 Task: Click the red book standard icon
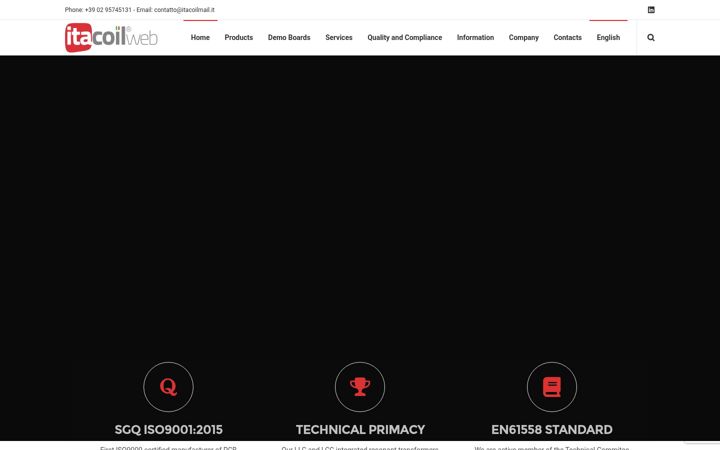pyautogui.click(x=551, y=387)
